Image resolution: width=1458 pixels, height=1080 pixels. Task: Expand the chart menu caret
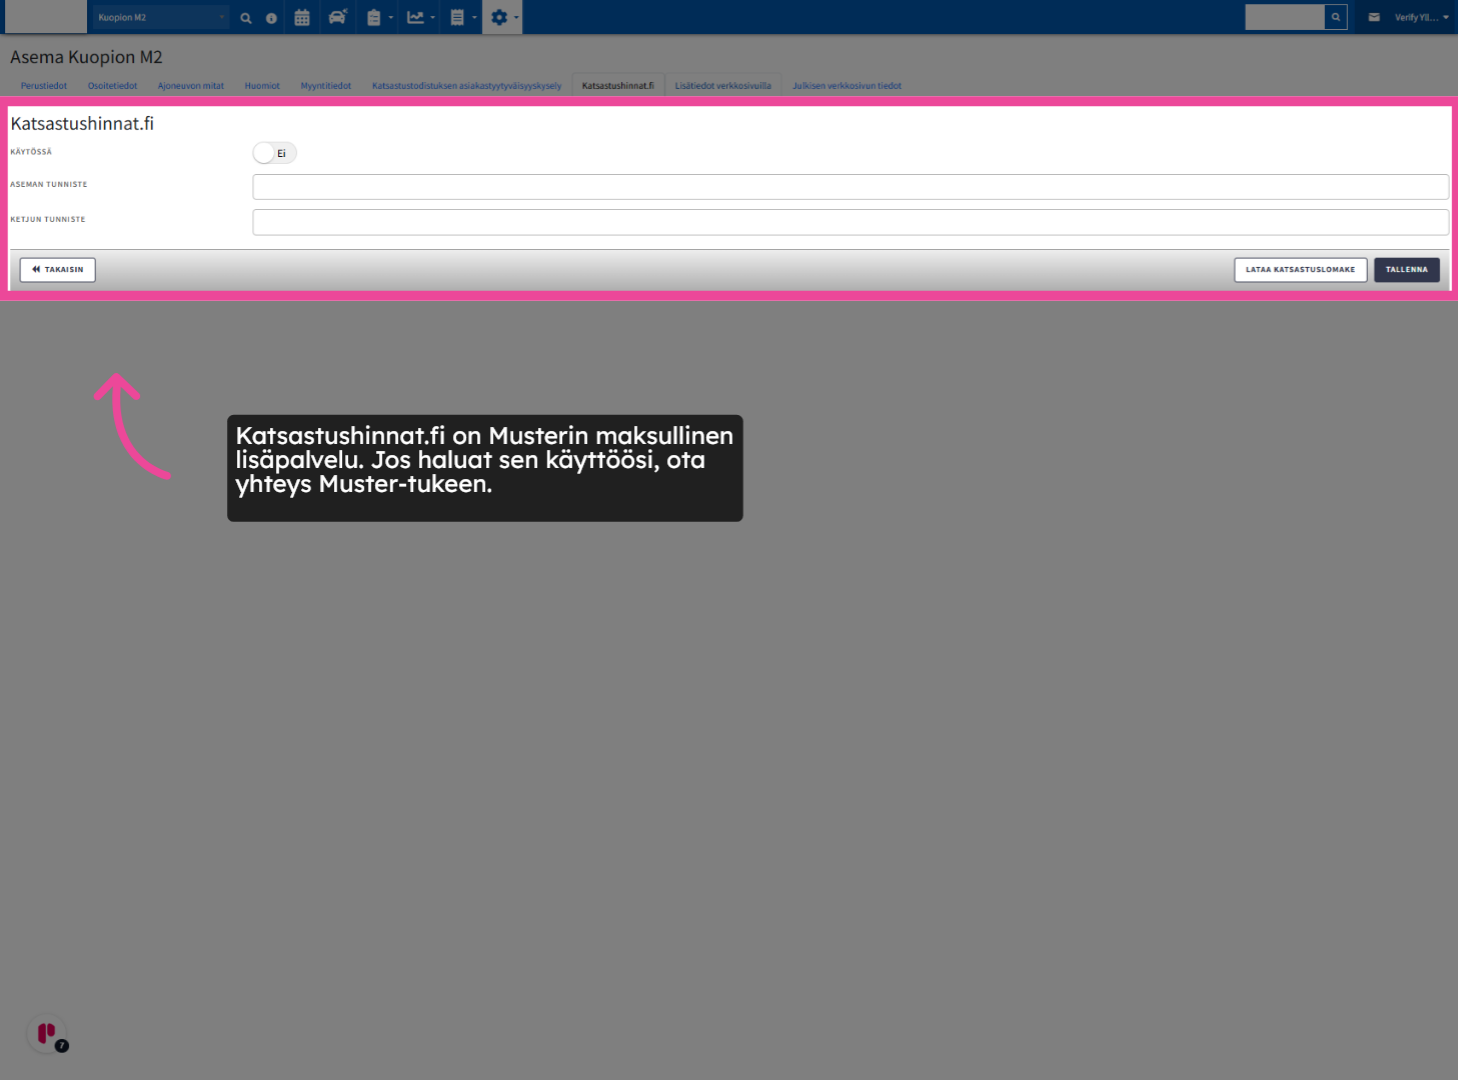[433, 18]
